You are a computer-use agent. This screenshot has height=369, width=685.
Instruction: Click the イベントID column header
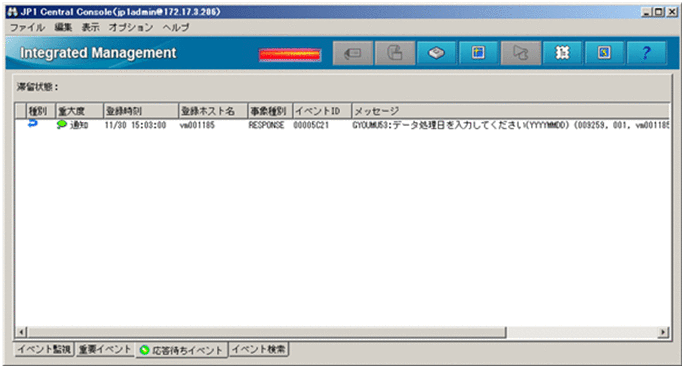click(x=322, y=111)
